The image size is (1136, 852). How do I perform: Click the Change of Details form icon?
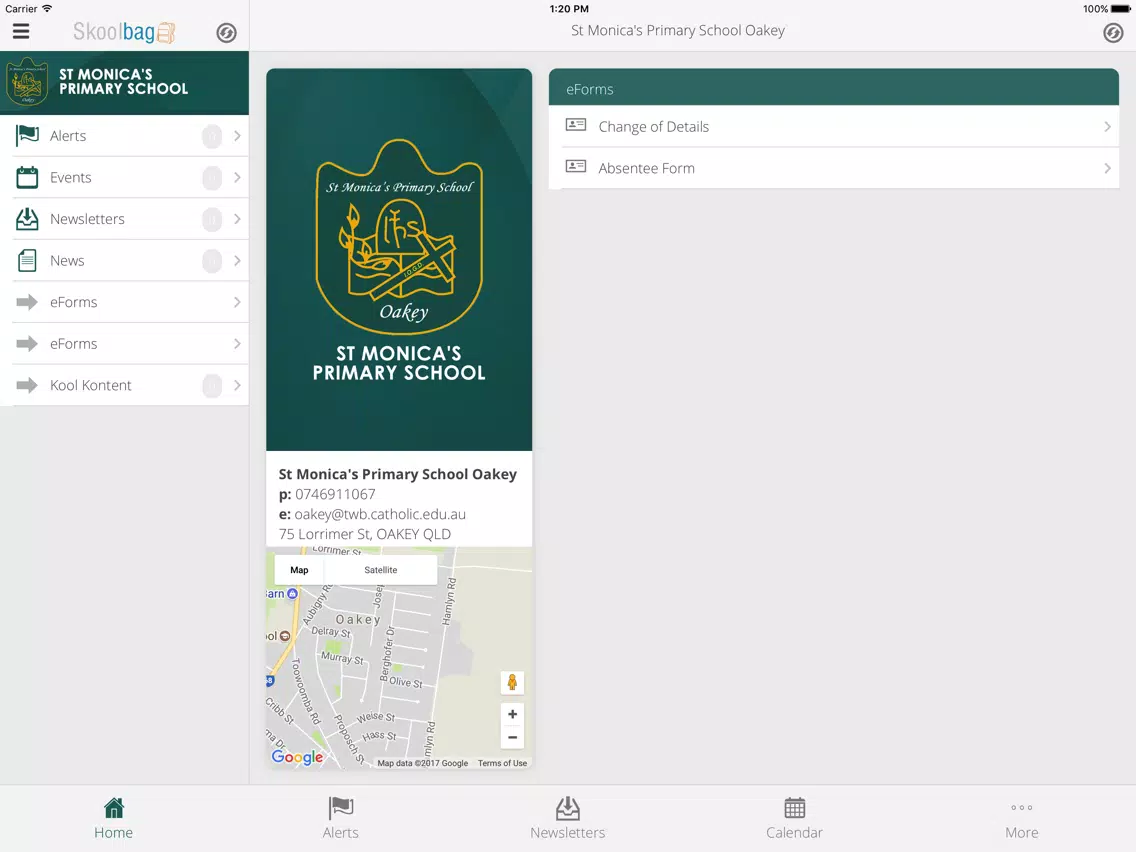coord(576,125)
